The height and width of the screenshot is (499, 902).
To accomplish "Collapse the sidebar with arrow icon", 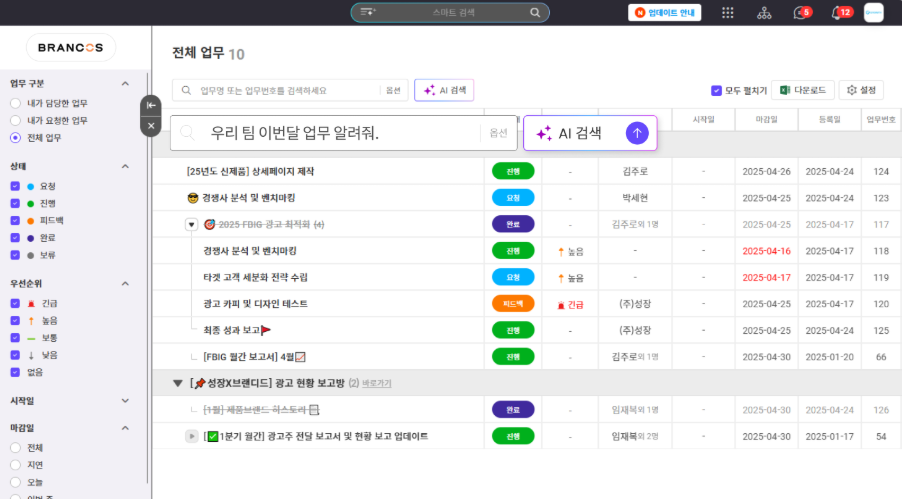I will click(151, 105).
